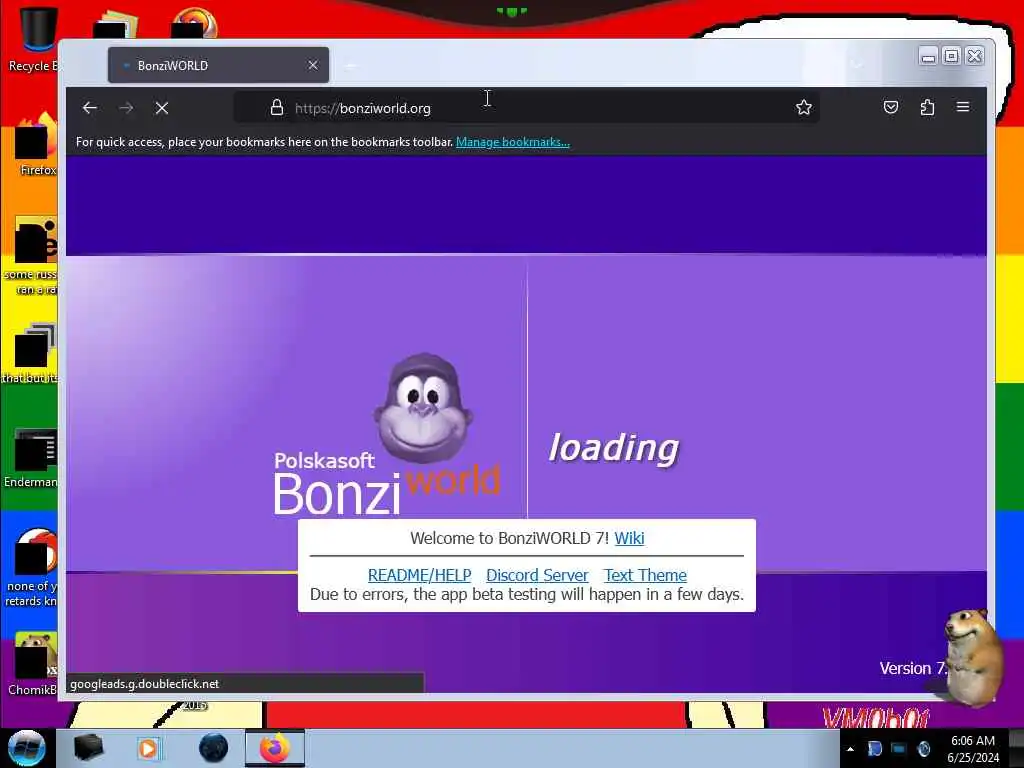The image size is (1024, 768).
Task: Stop page loading with the X button
Action: [x=162, y=108]
